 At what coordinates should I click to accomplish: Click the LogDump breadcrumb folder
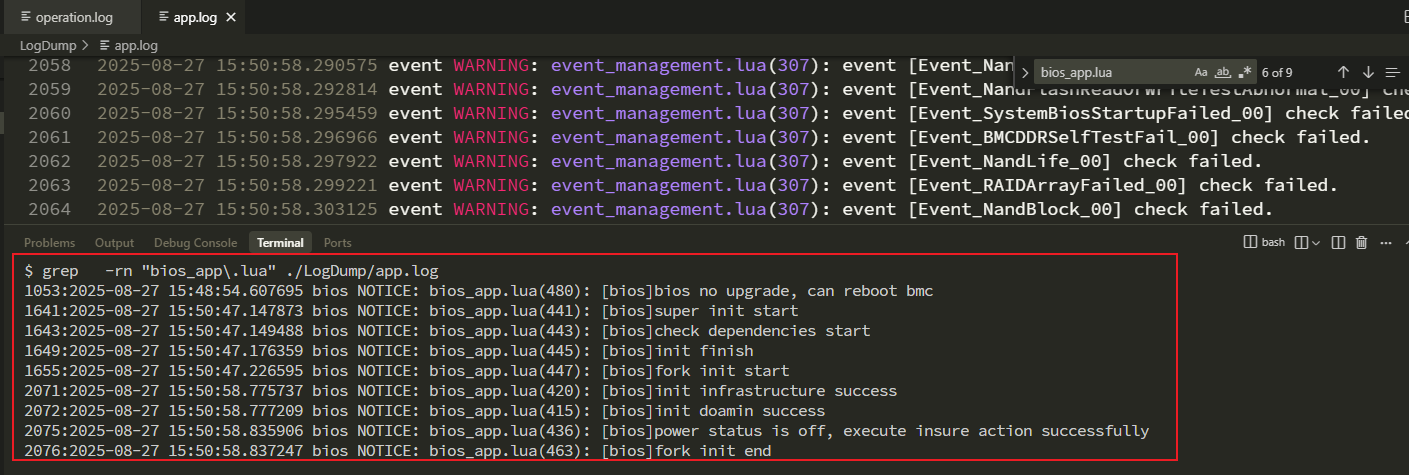click(x=49, y=45)
